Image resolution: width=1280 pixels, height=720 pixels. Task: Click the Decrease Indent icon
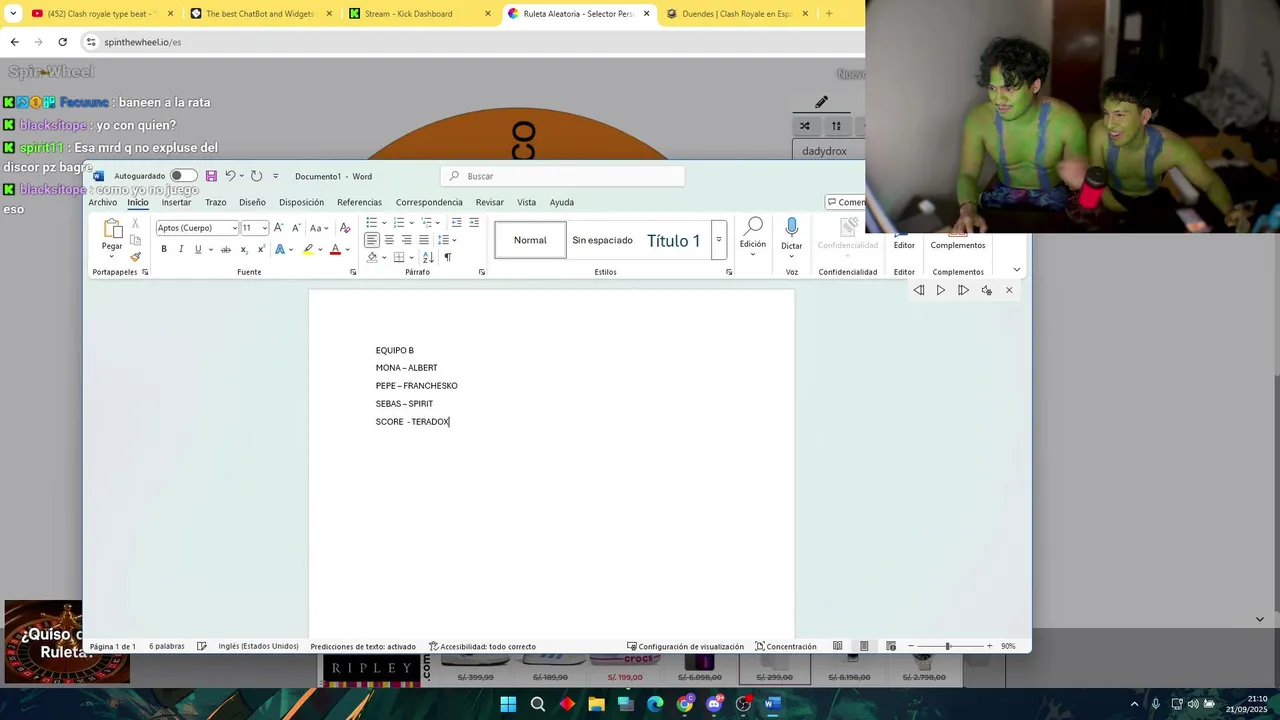457,222
